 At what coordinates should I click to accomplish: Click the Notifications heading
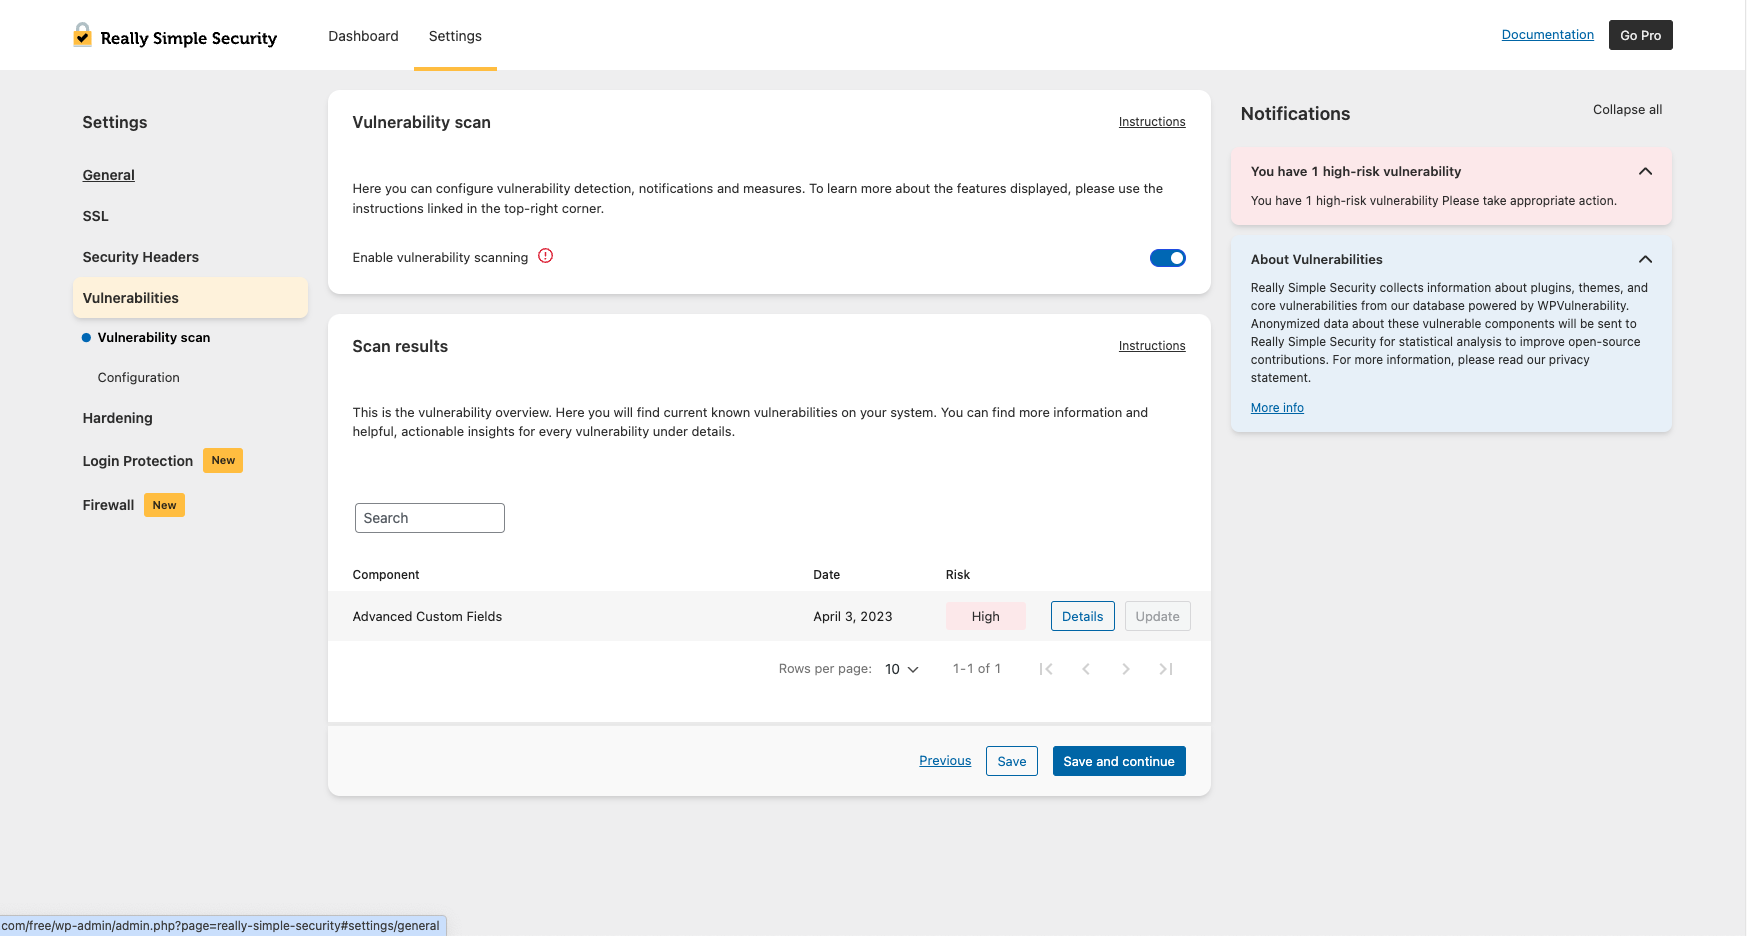1295,114
